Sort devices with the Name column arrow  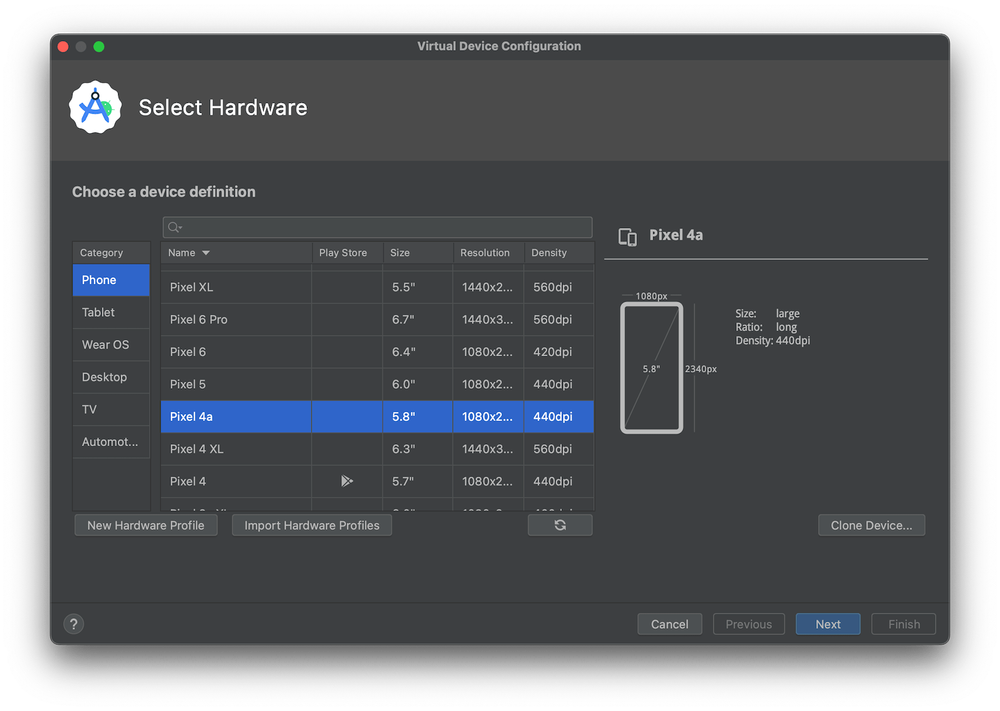coord(204,253)
